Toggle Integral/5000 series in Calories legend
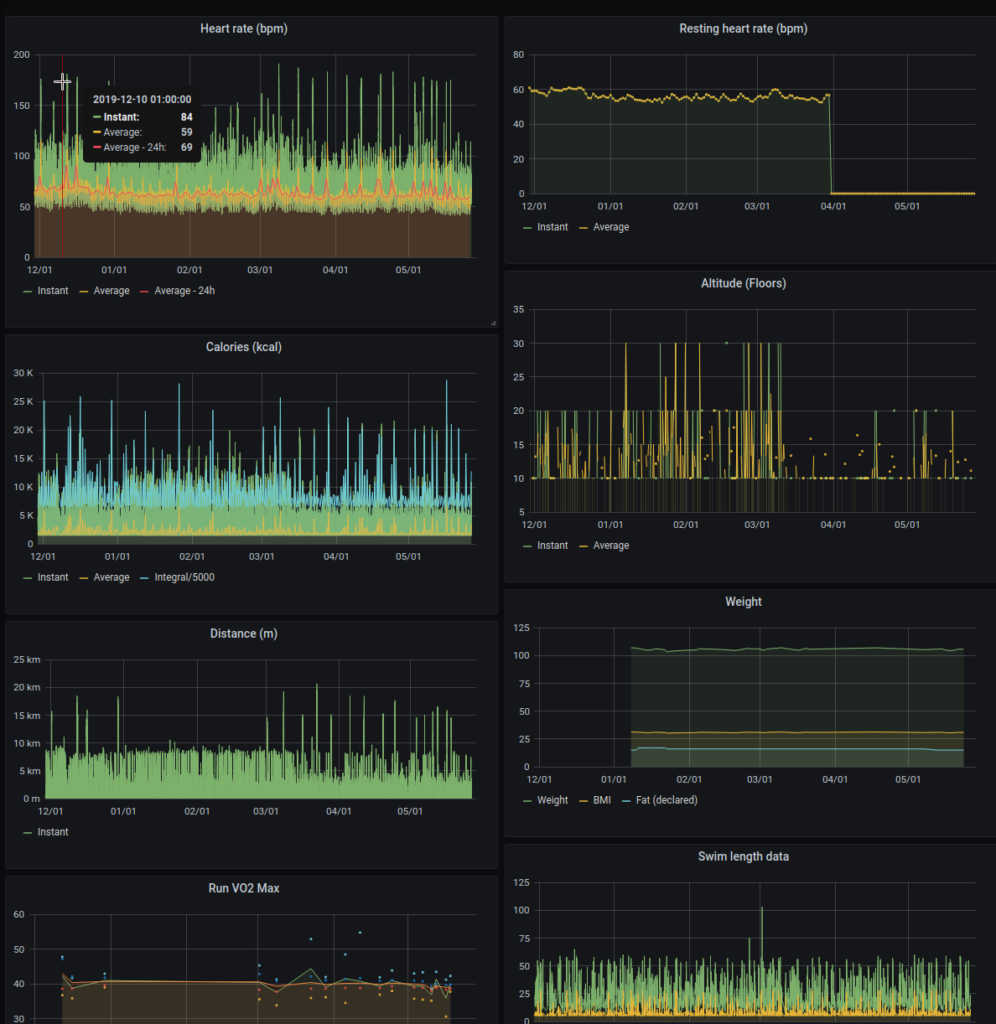The image size is (996, 1024). 184,577
